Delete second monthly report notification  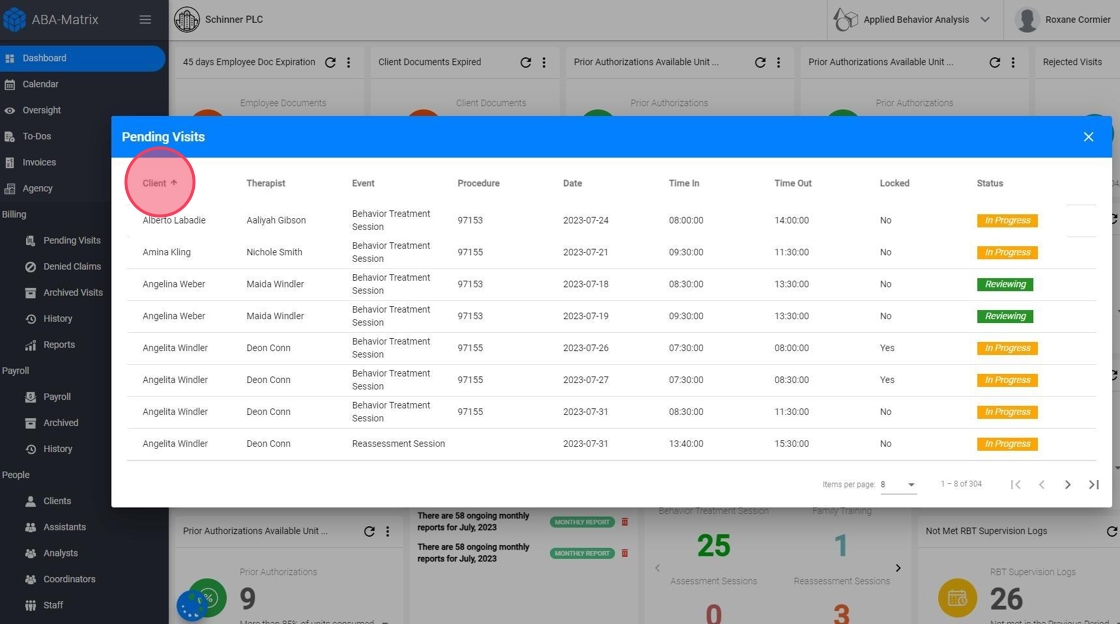pyautogui.click(x=624, y=553)
